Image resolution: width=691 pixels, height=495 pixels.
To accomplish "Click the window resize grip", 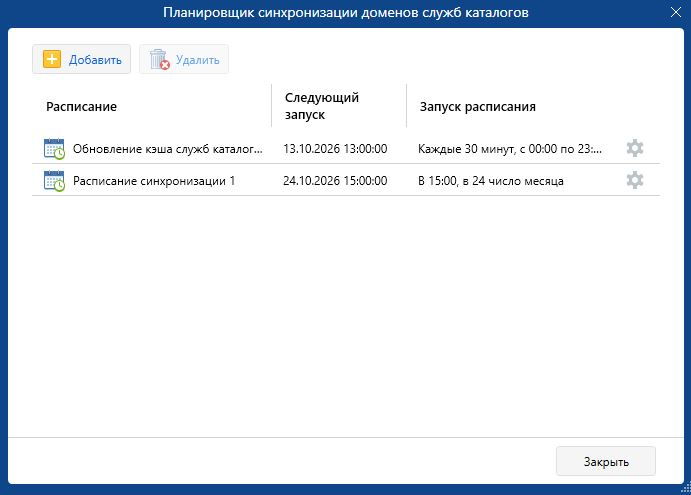I will coord(686,489).
